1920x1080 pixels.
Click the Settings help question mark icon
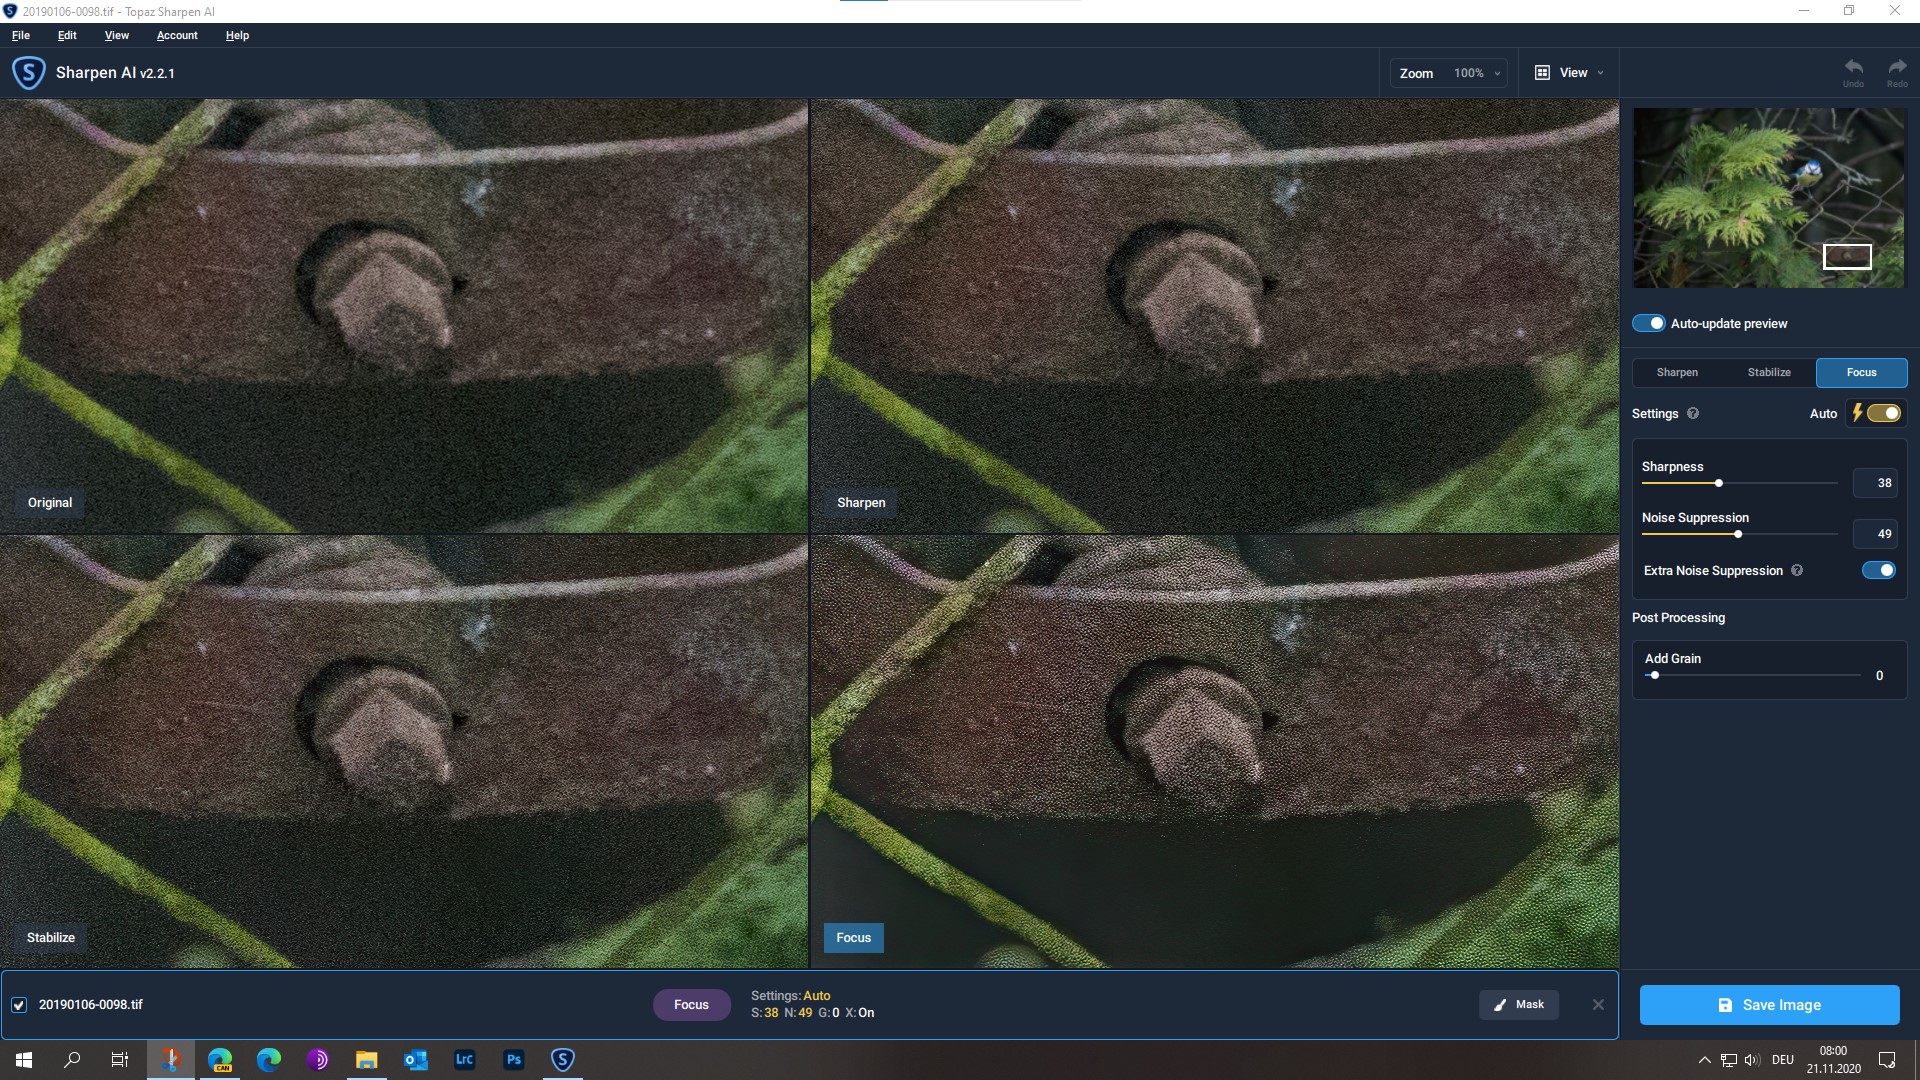point(1693,413)
